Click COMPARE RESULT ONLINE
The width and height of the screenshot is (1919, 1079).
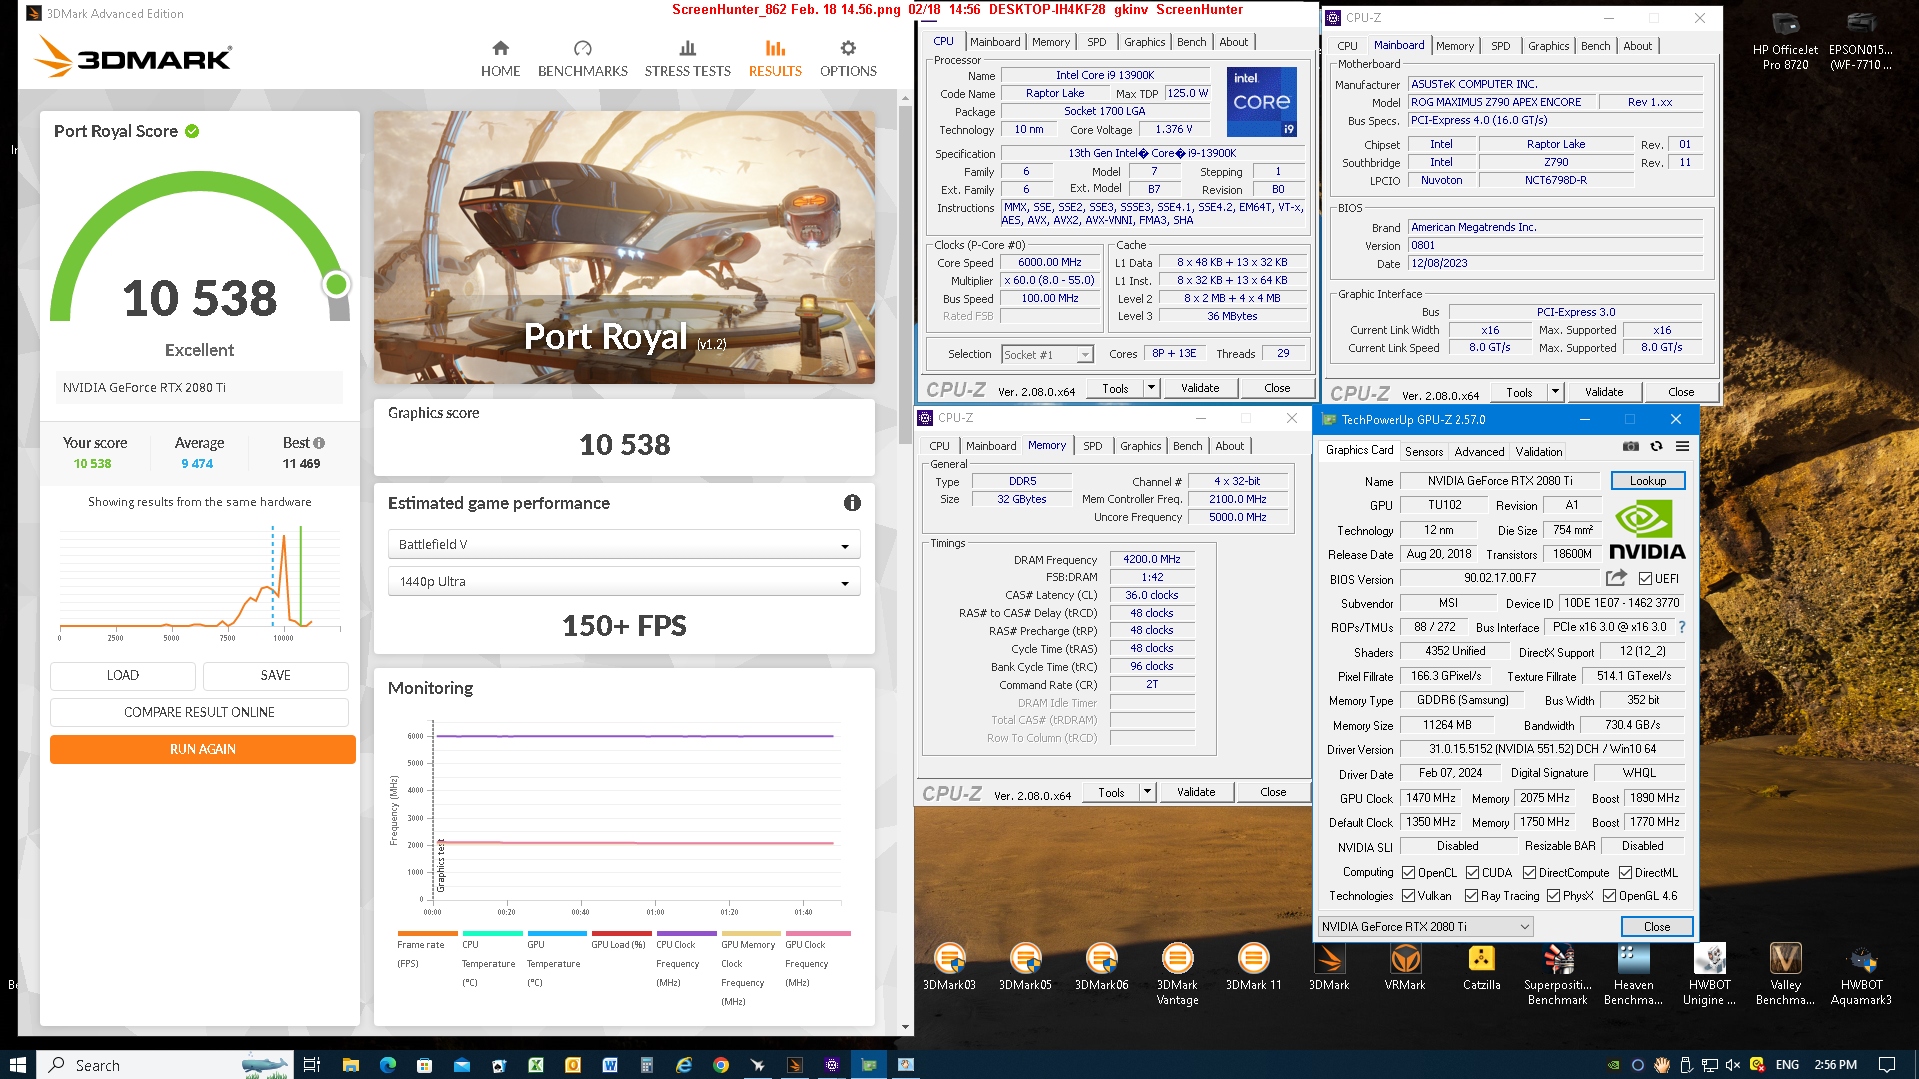199,712
